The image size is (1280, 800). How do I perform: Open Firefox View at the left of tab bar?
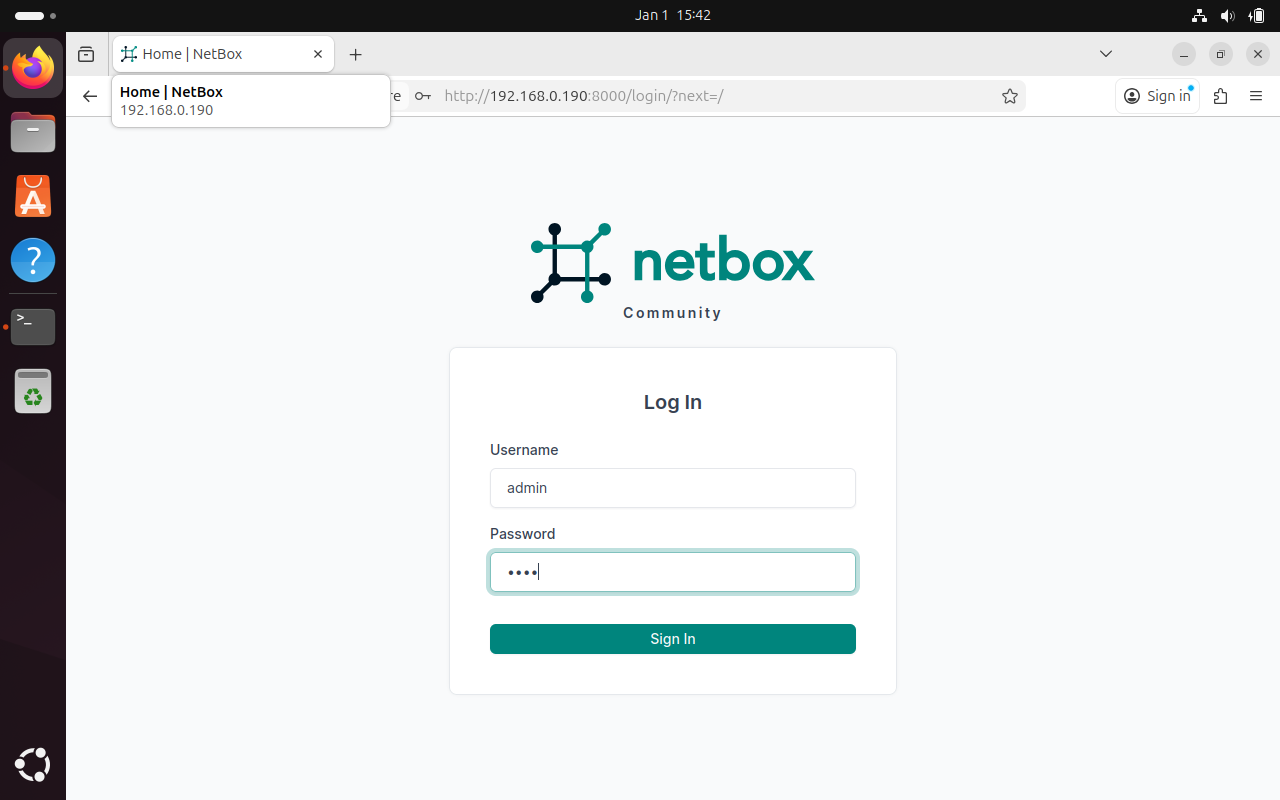86,54
